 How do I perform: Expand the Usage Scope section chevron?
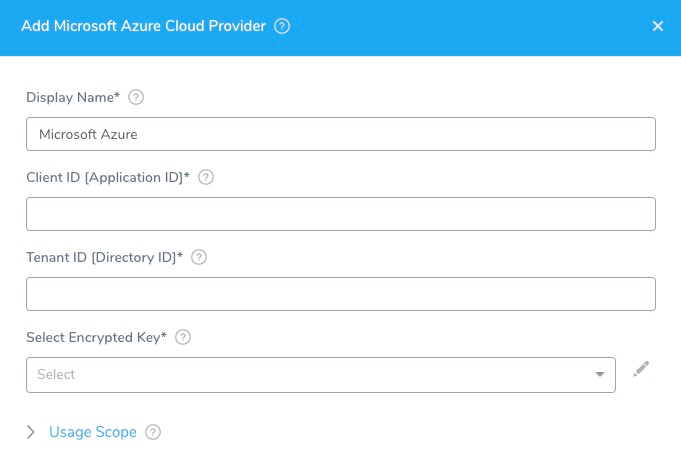[30, 432]
